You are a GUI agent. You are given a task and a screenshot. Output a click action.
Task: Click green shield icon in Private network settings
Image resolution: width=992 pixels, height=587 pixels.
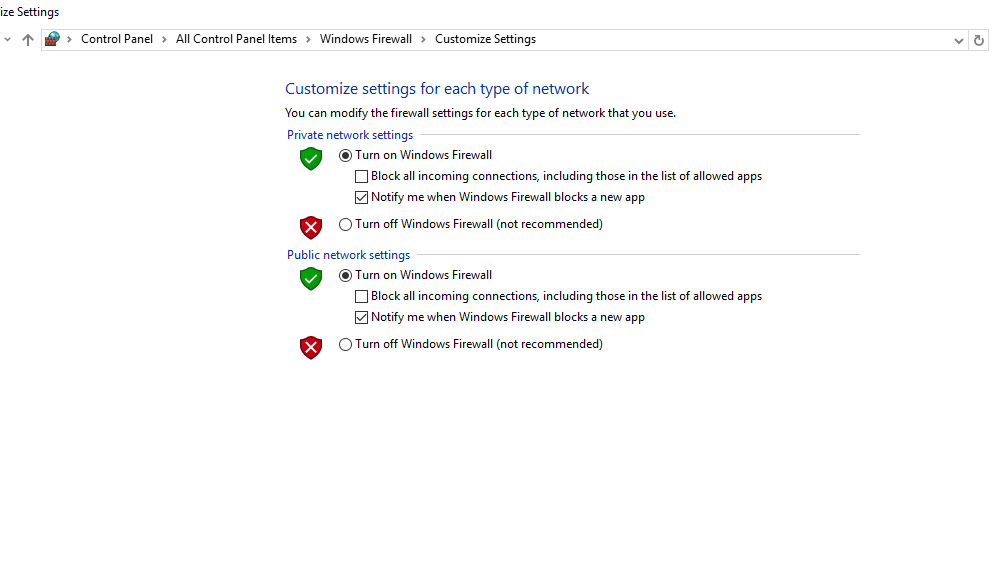click(x=311, y=159)
